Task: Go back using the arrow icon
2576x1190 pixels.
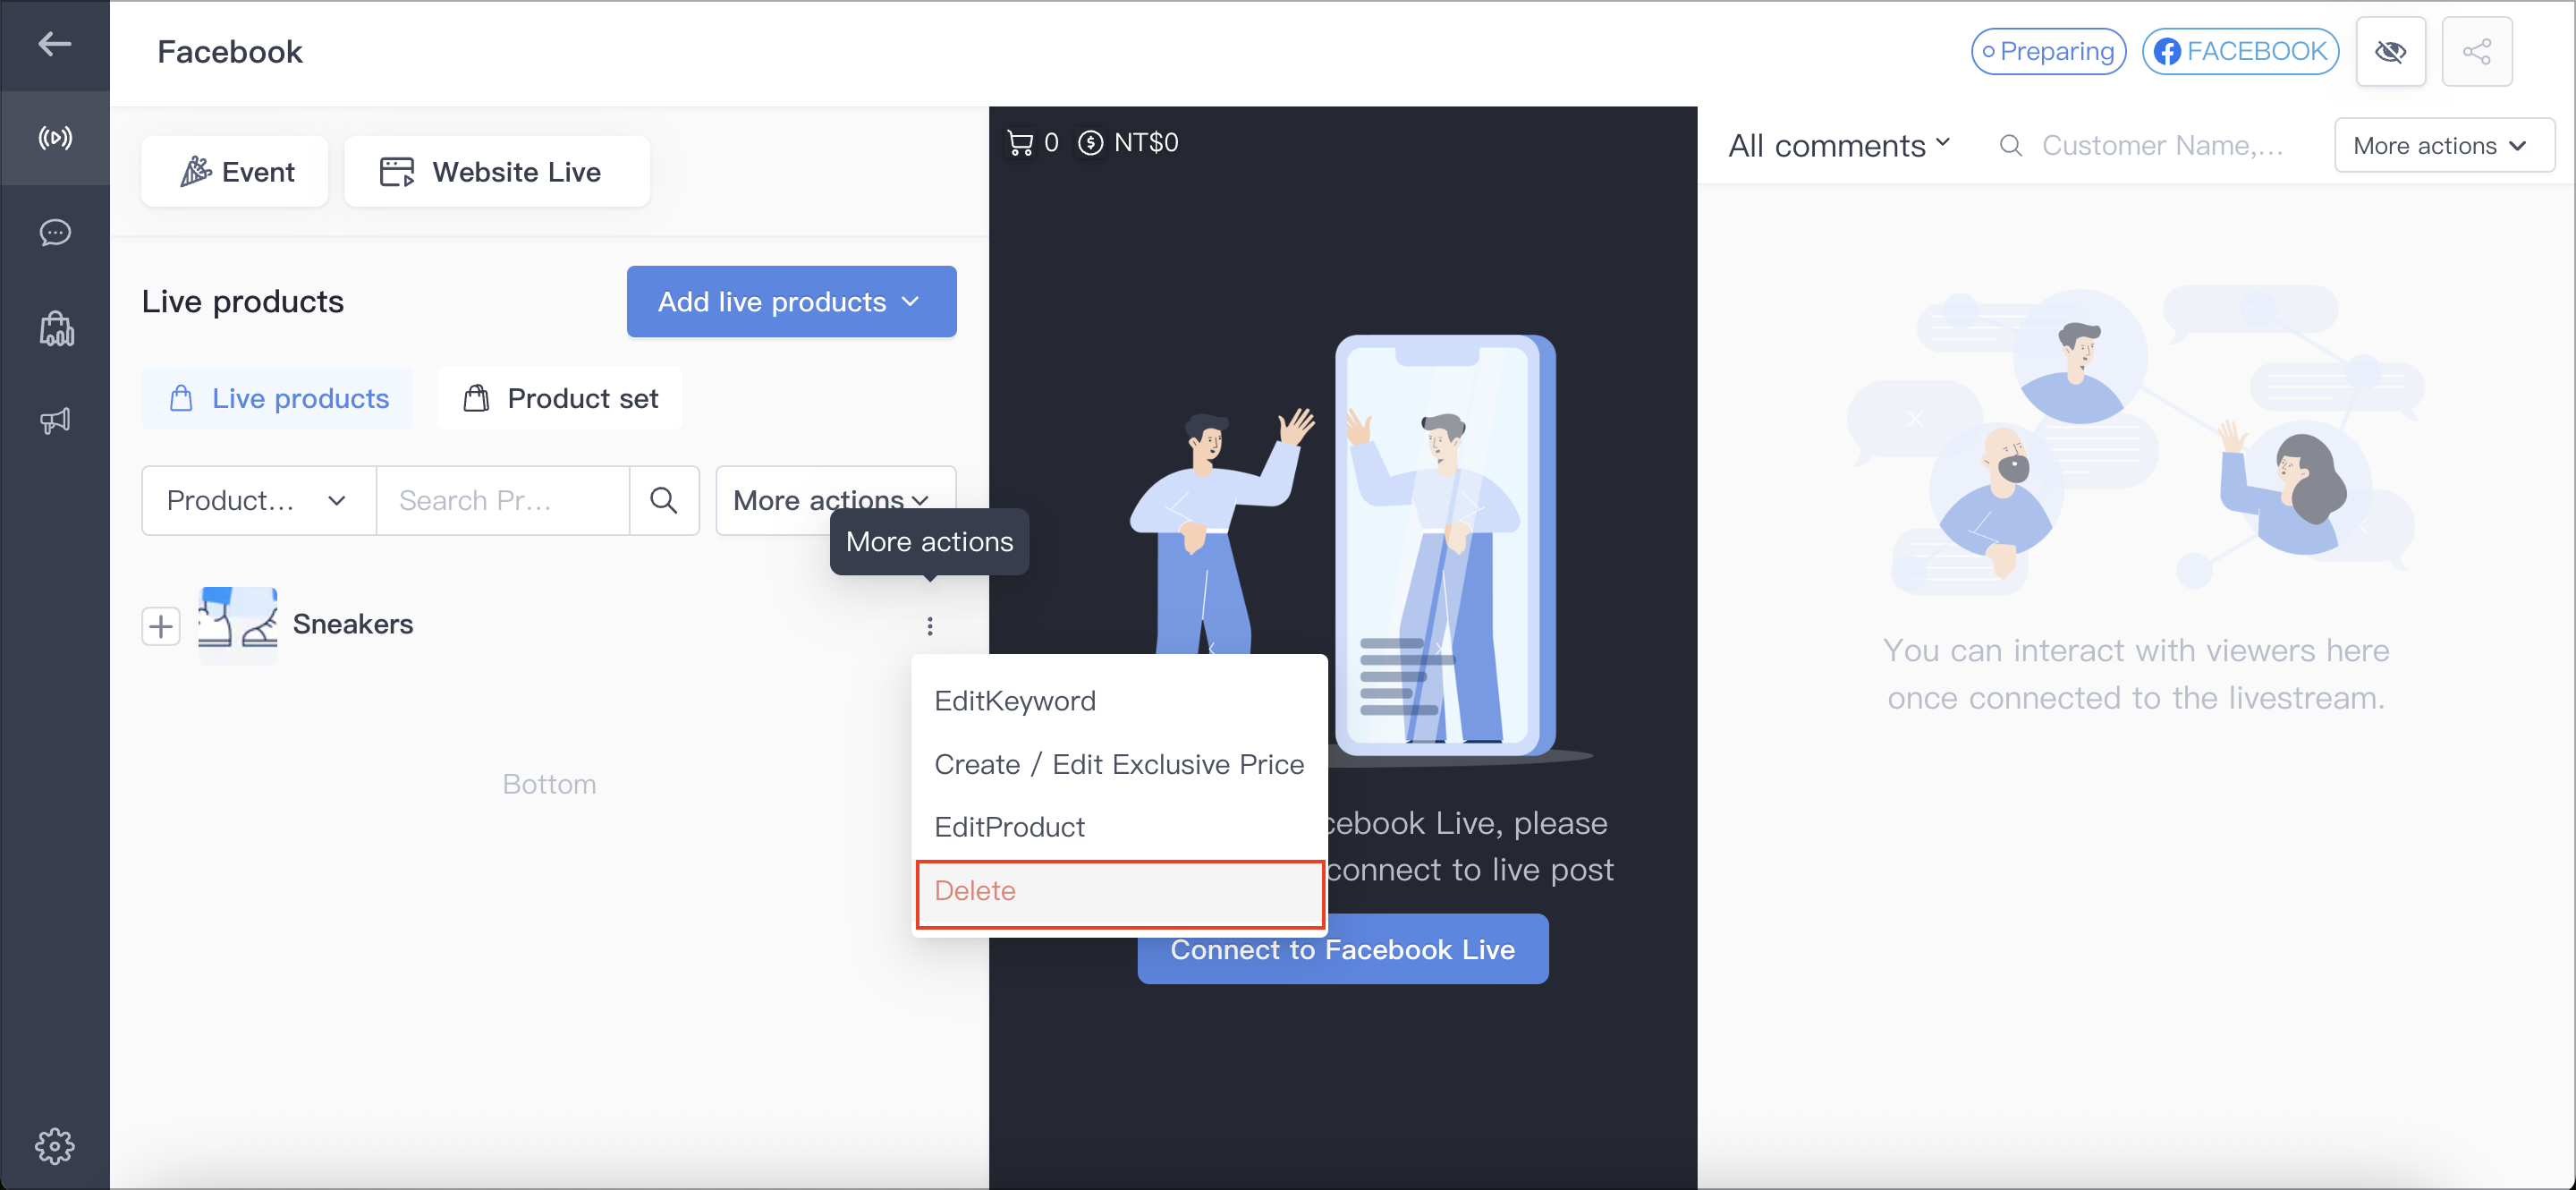Action: click(54, 43)
